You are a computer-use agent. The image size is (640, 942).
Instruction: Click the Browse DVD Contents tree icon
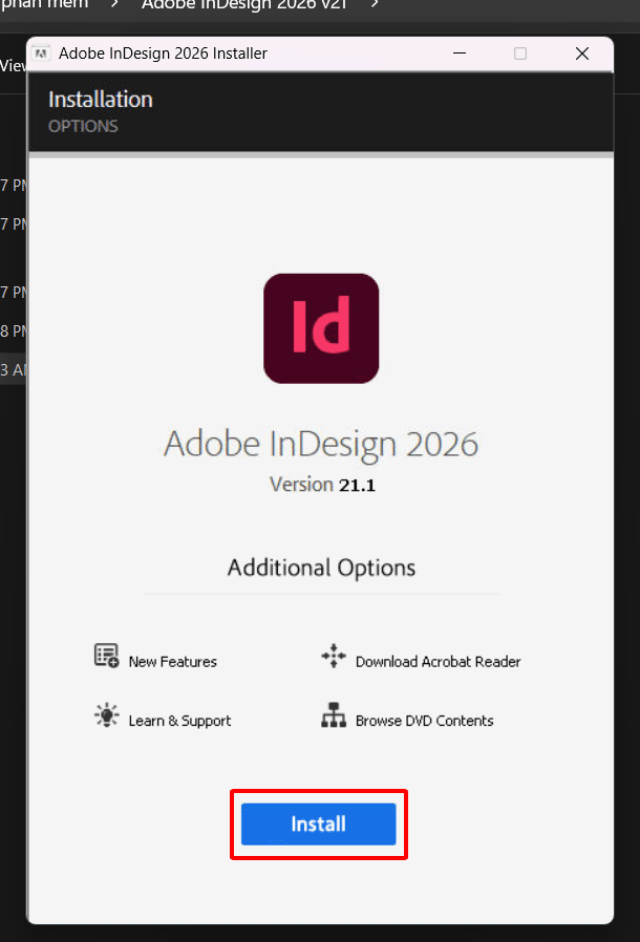(334, 715)
